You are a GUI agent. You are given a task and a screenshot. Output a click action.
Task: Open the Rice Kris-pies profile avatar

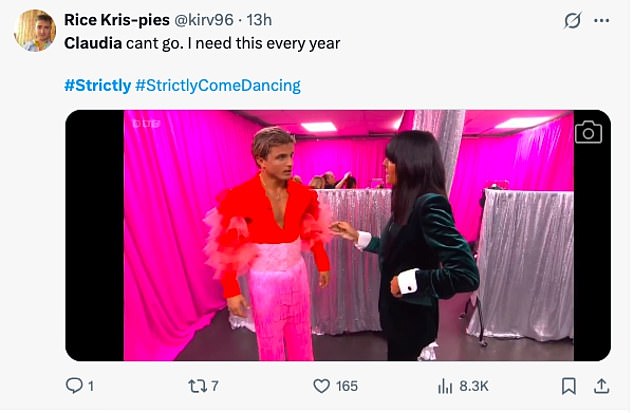pos(35,30)
